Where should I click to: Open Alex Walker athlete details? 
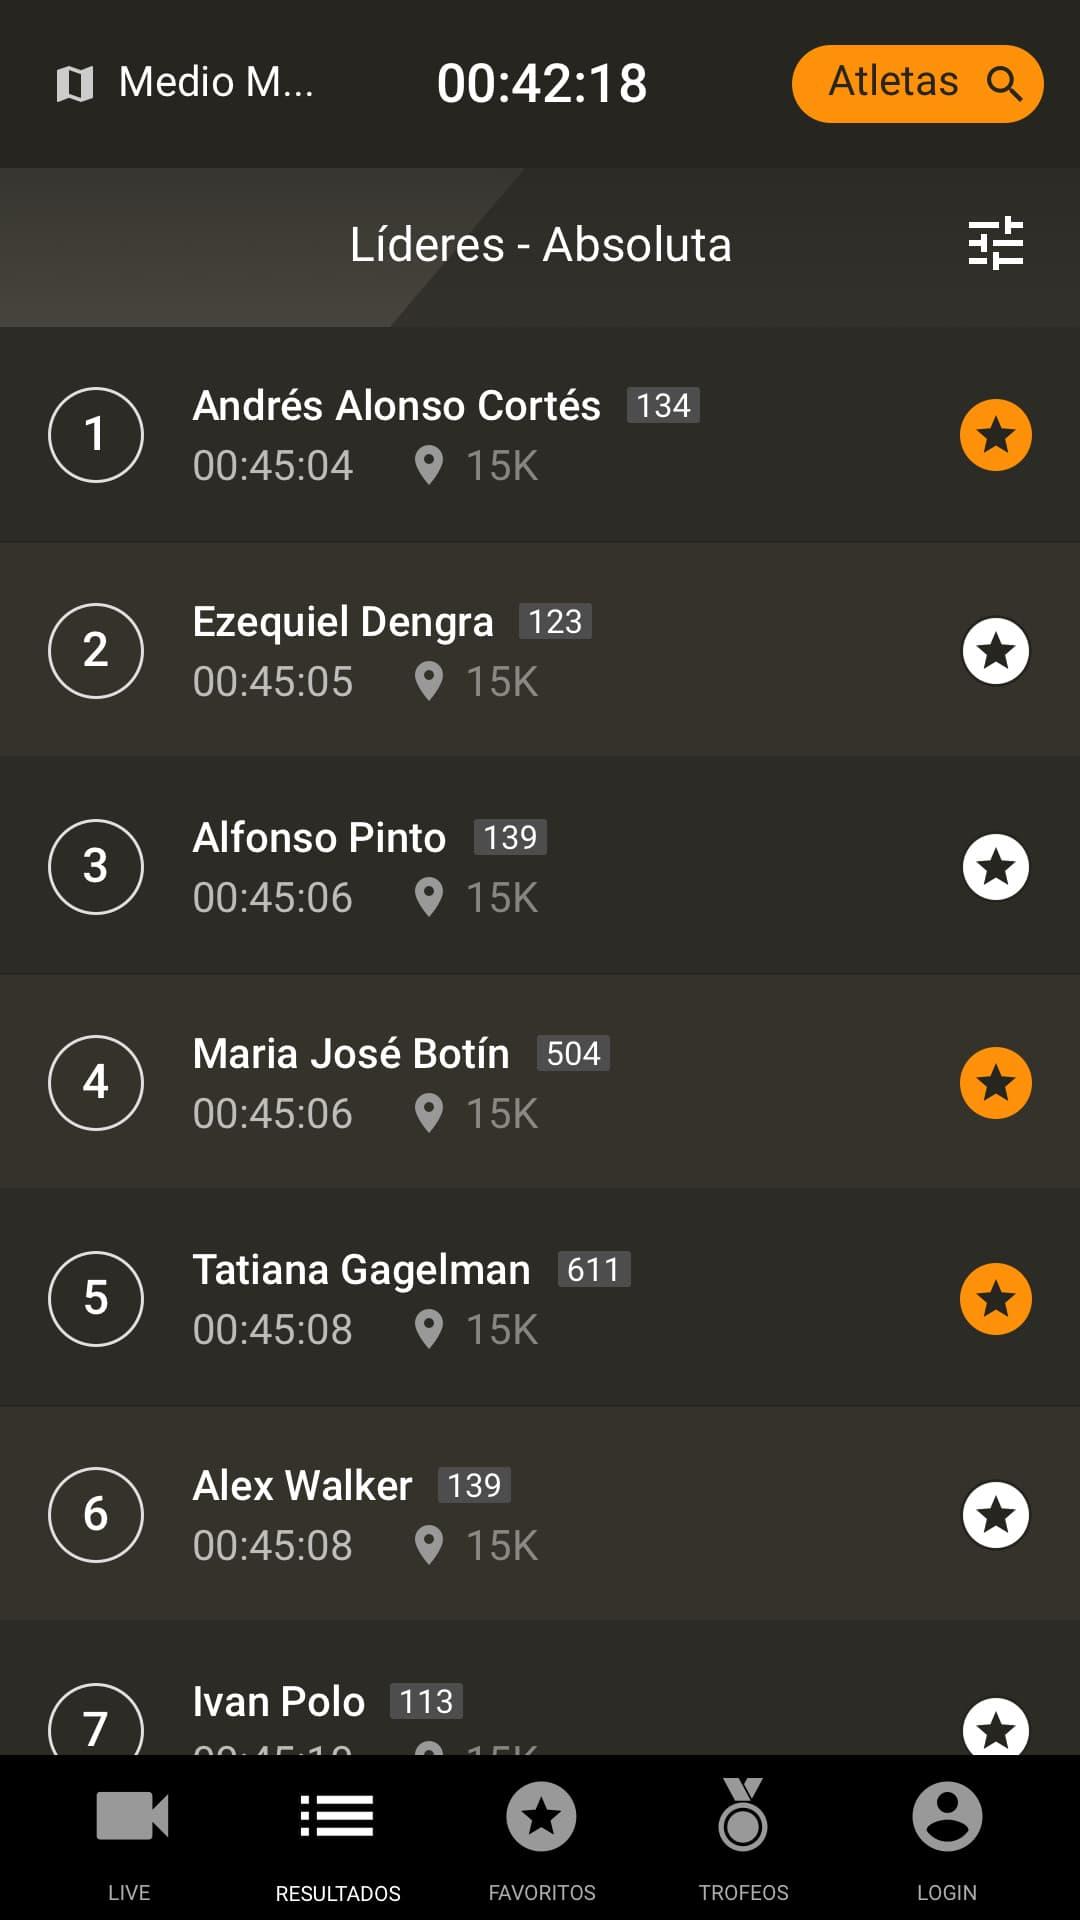pos(540,1515)
